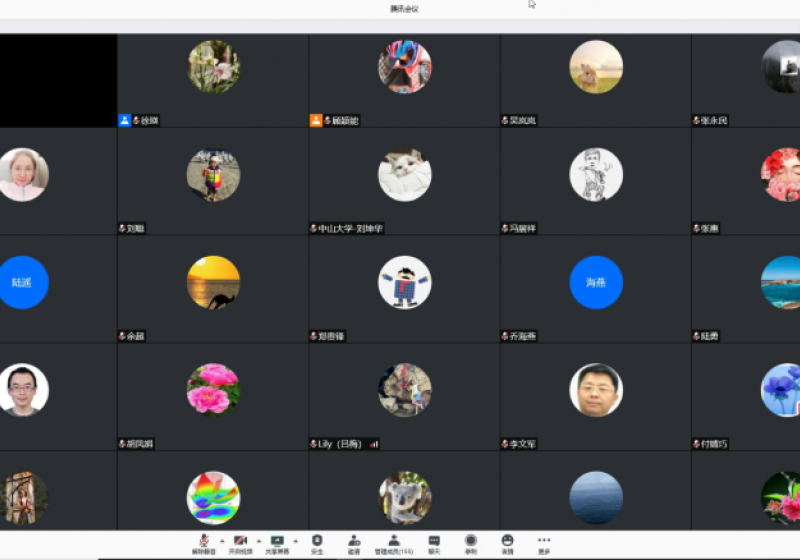Open the 邀请 invite dialog
This screenshot has height=560, width=800.
pyautogui.click(x=354, y=541)
